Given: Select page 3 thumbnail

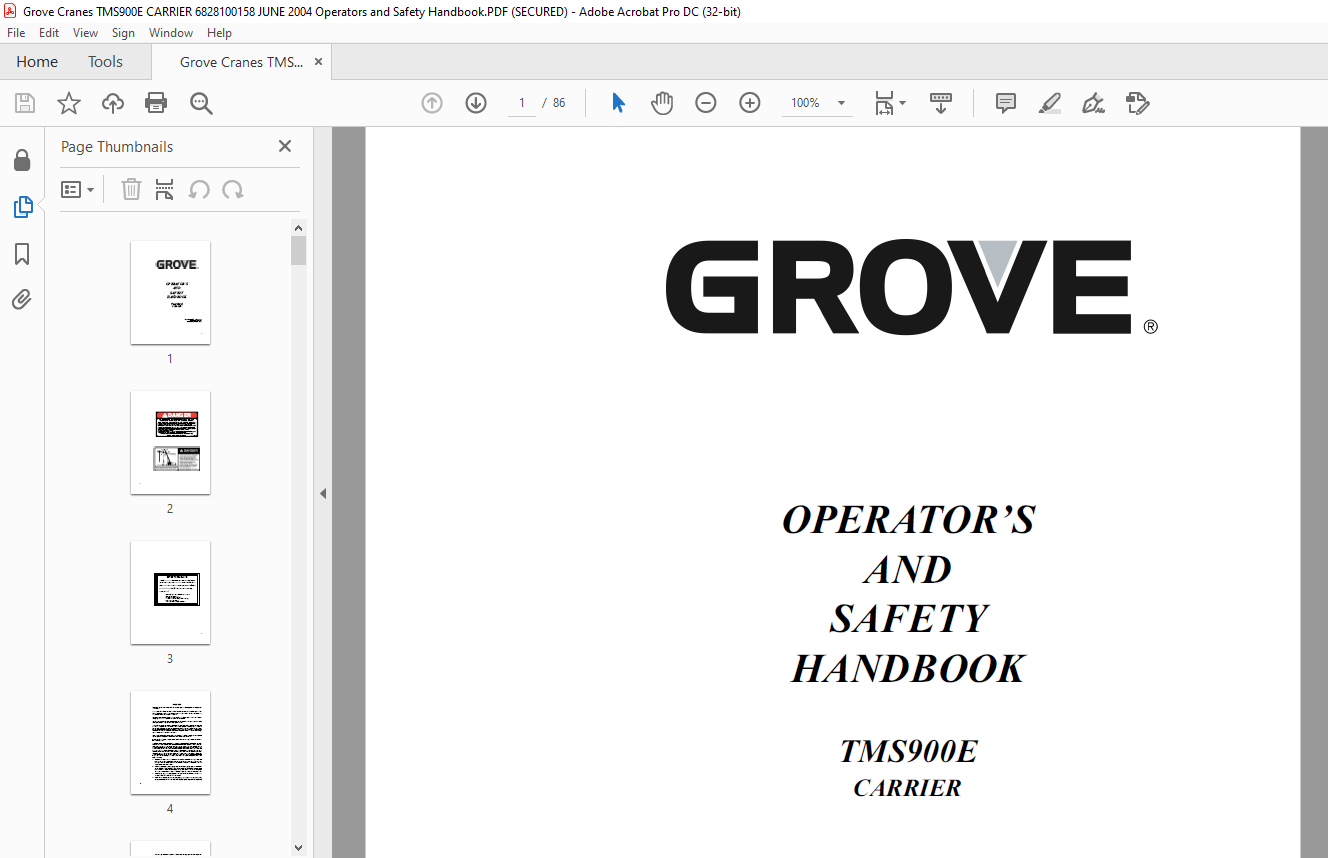Looking at the screenshot, I should click(x=170, y=592).
